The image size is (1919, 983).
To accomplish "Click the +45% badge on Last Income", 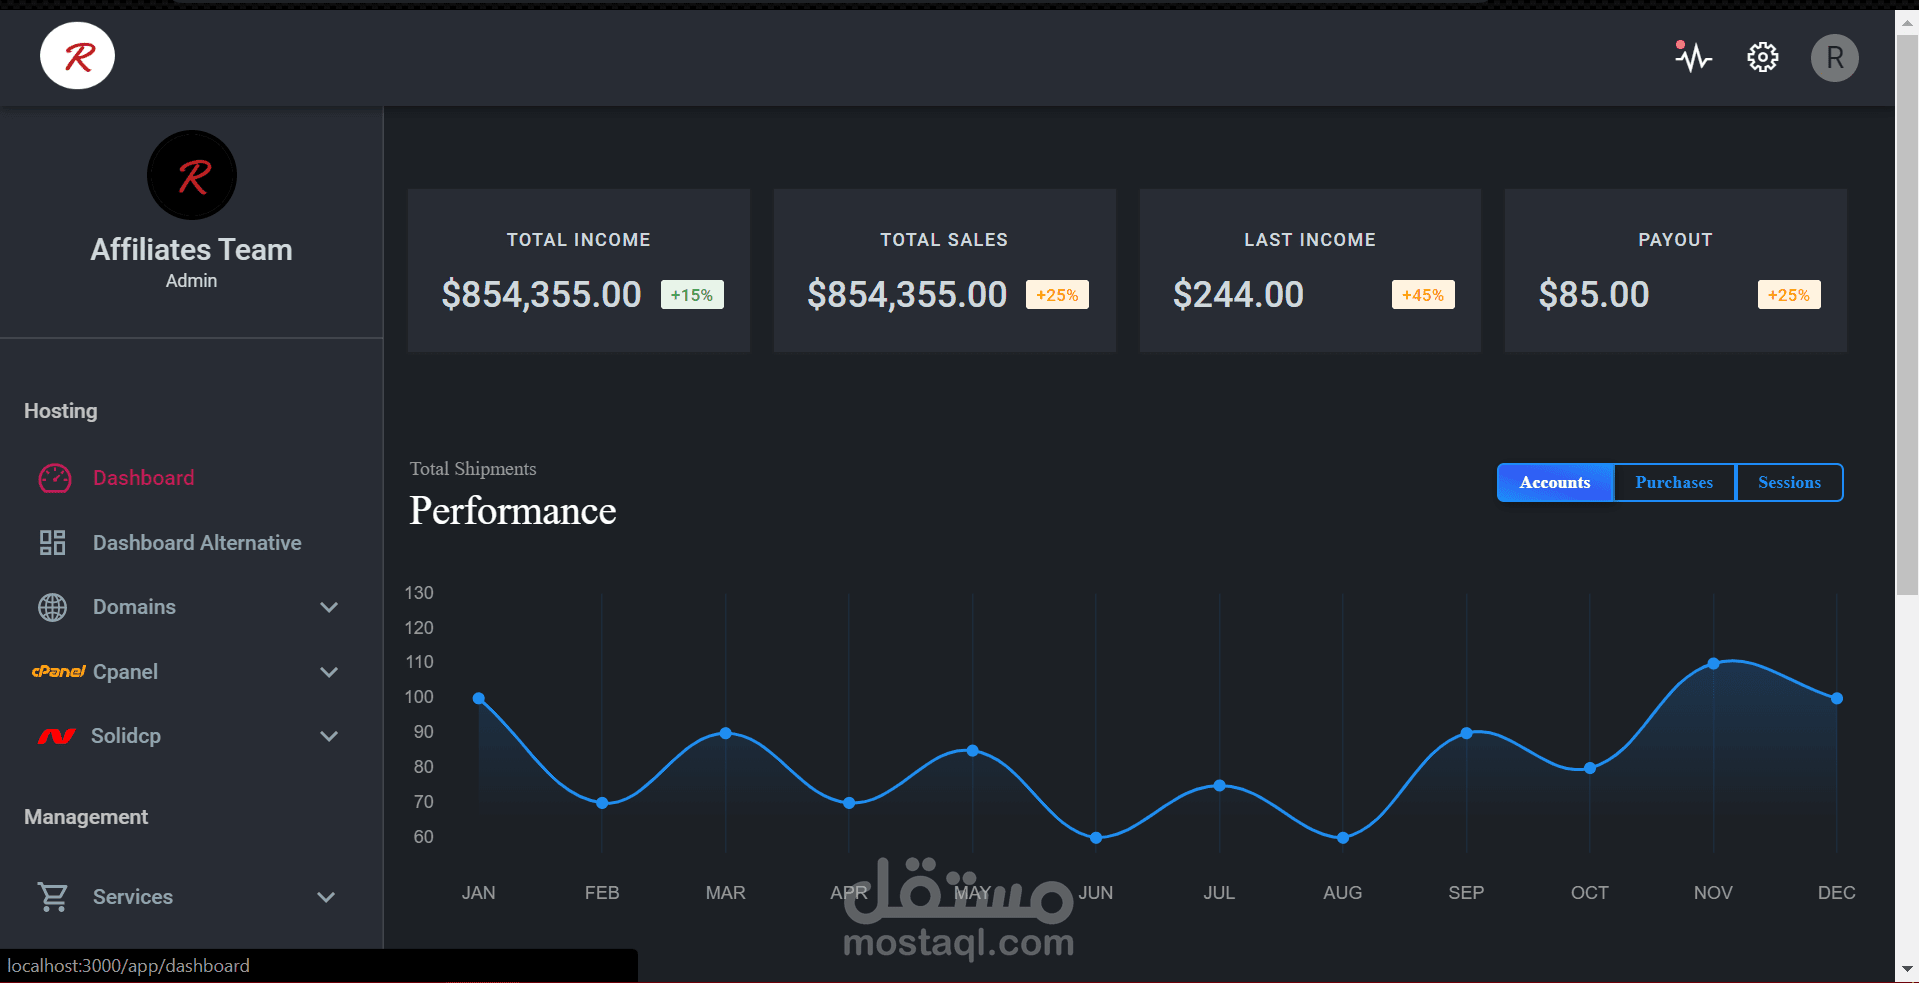I will click(x=1422, y=294).
